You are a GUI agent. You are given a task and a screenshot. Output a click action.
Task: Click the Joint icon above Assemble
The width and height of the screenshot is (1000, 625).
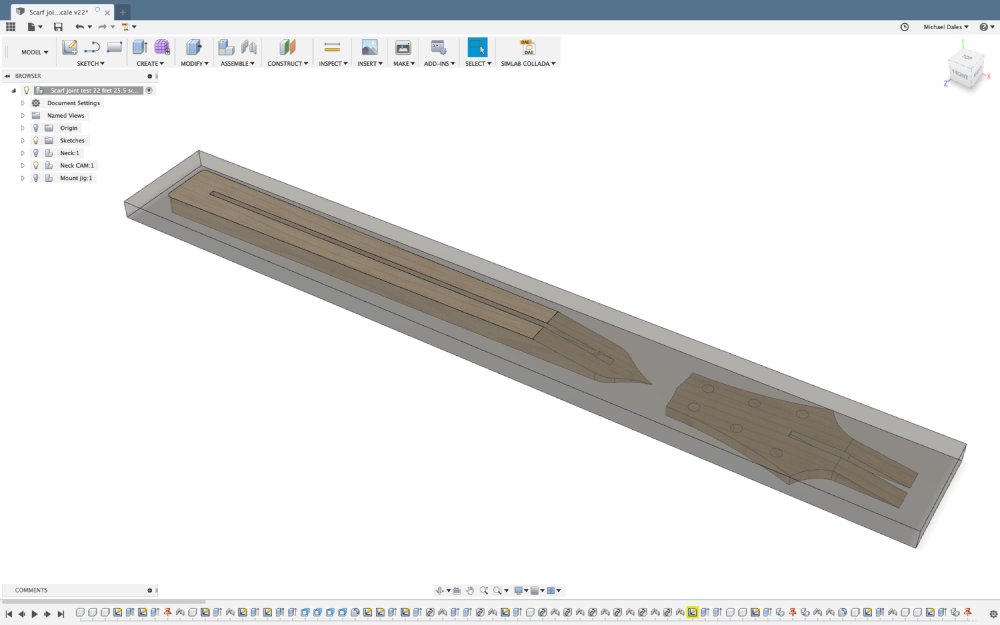coord(249,47)
